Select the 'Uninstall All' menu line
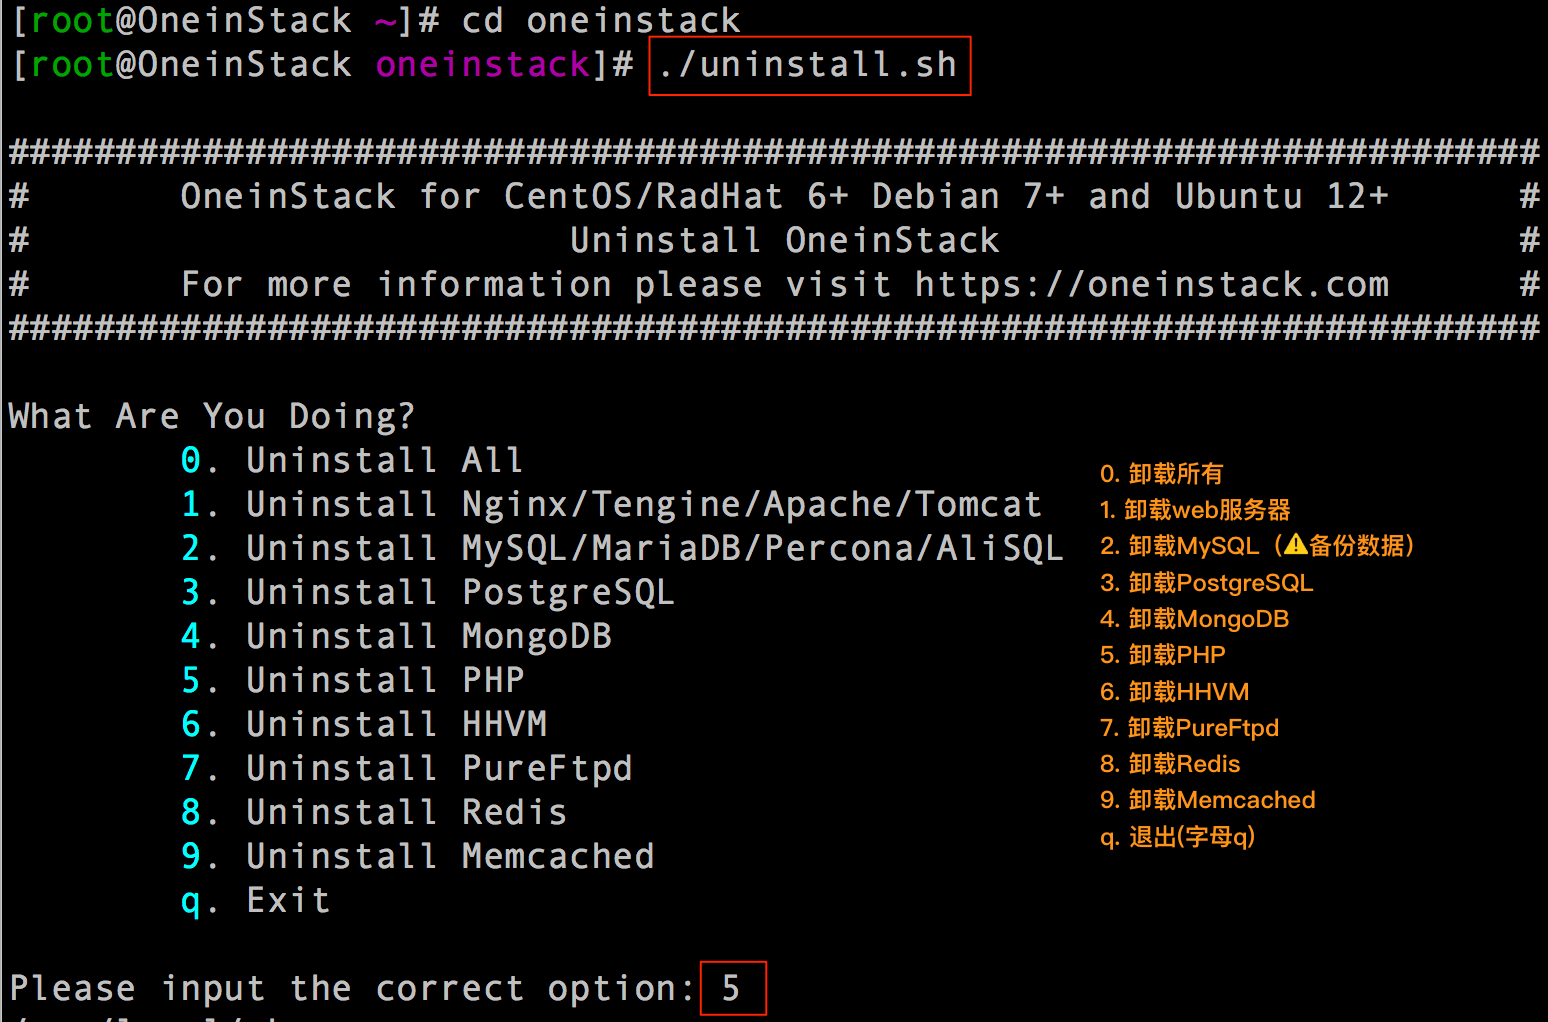1548x1022 pixels. pyautogui.click(x=352, y=460)
